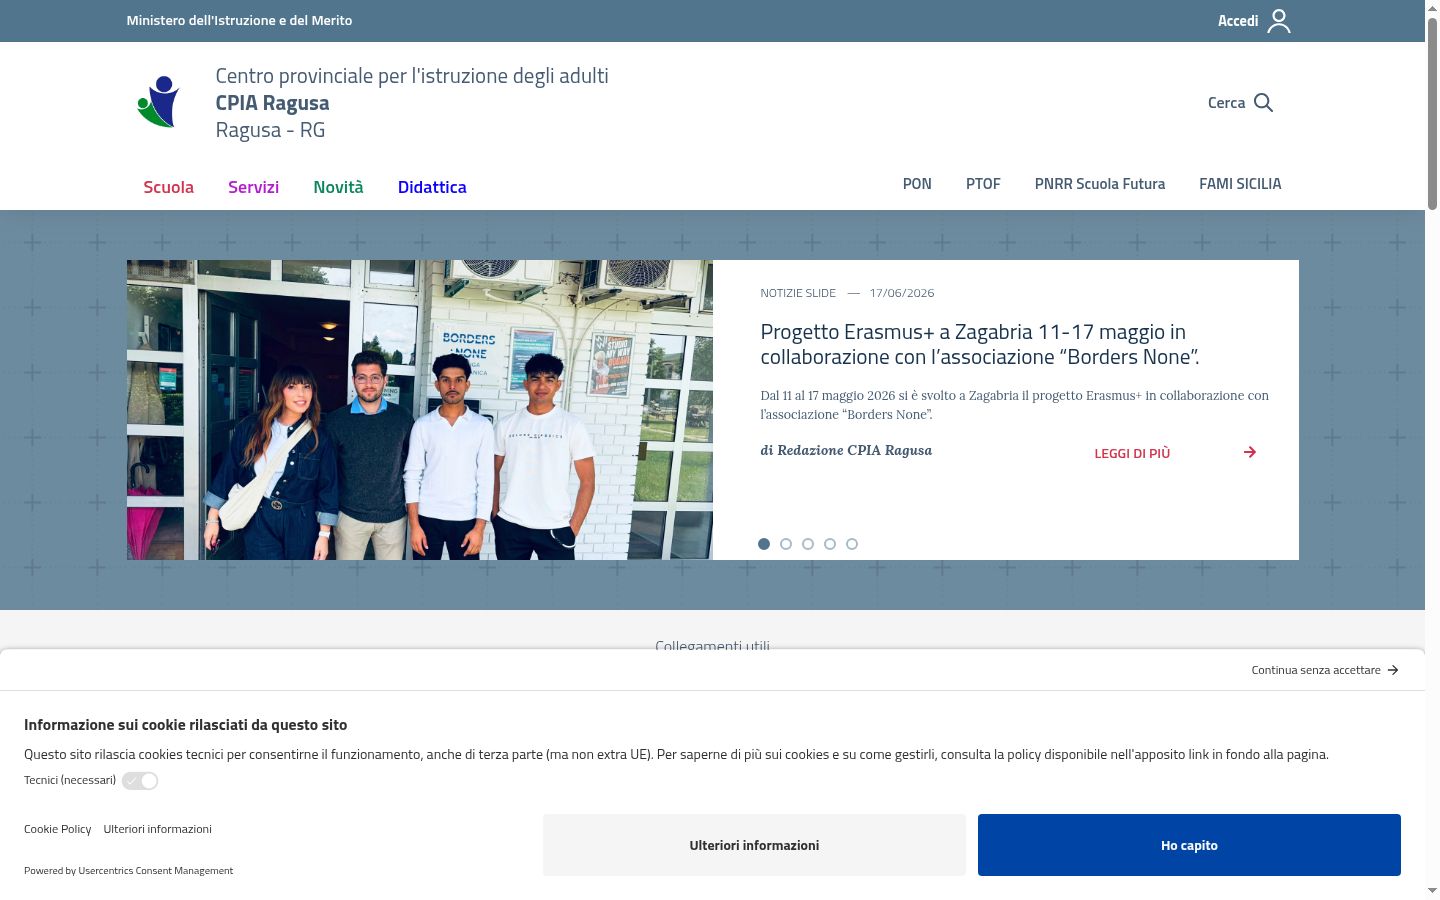The height and width of the screenshot is (900, 1440).
Task: Click the Accedi login link
Action: [1238, 21]
